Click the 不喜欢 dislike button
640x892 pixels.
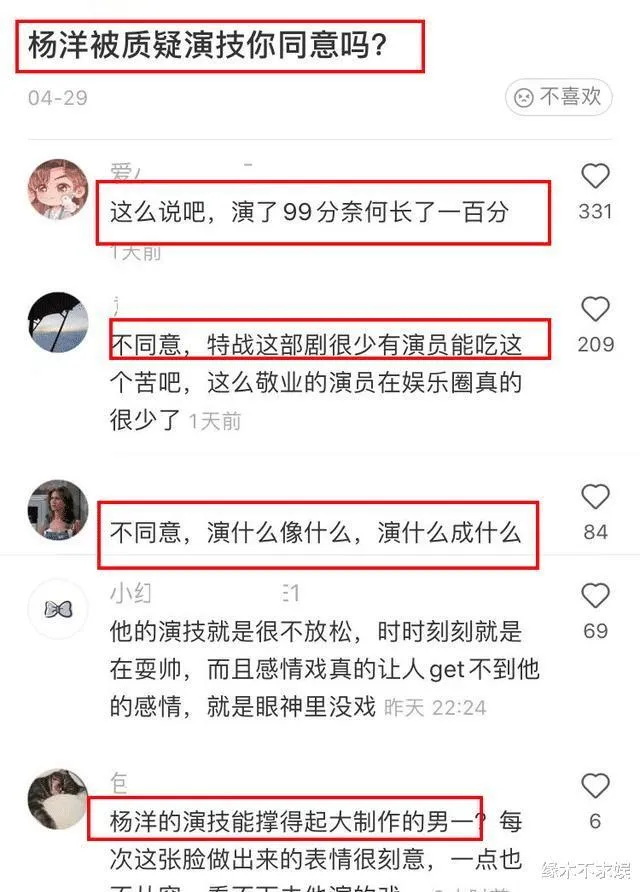click(x=559, y=97)
